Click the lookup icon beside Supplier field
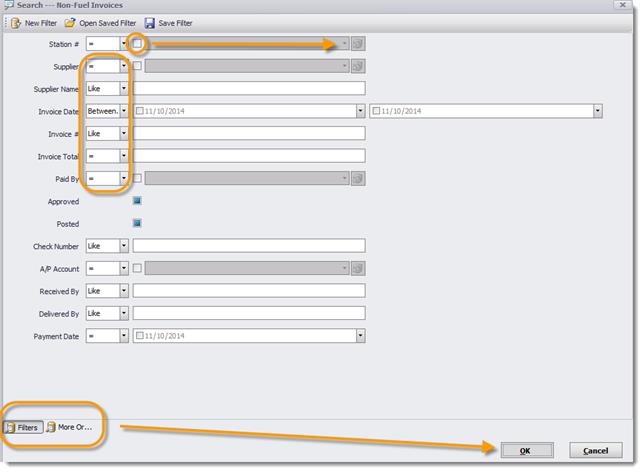 pyautogui.click(x=358, y=66)
